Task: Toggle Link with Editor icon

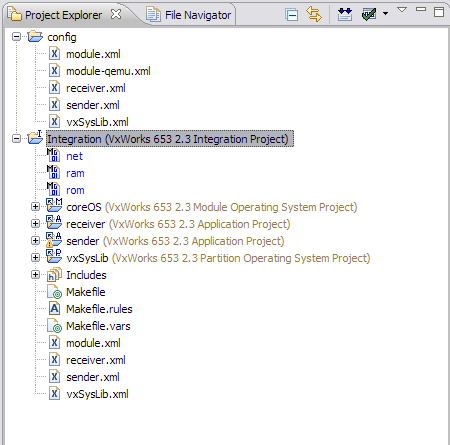Action: pyautogui.click(x=314, y=15)
